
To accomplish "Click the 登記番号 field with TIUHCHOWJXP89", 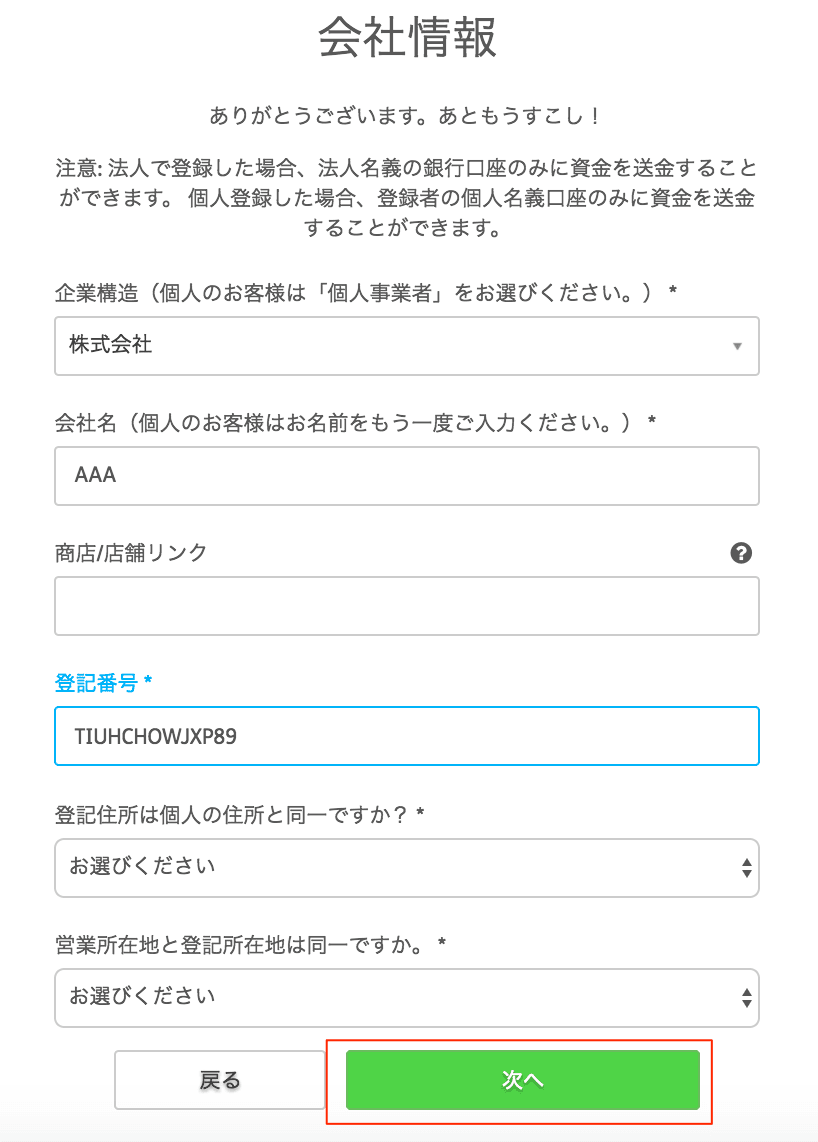I will (x=406, y=736).
